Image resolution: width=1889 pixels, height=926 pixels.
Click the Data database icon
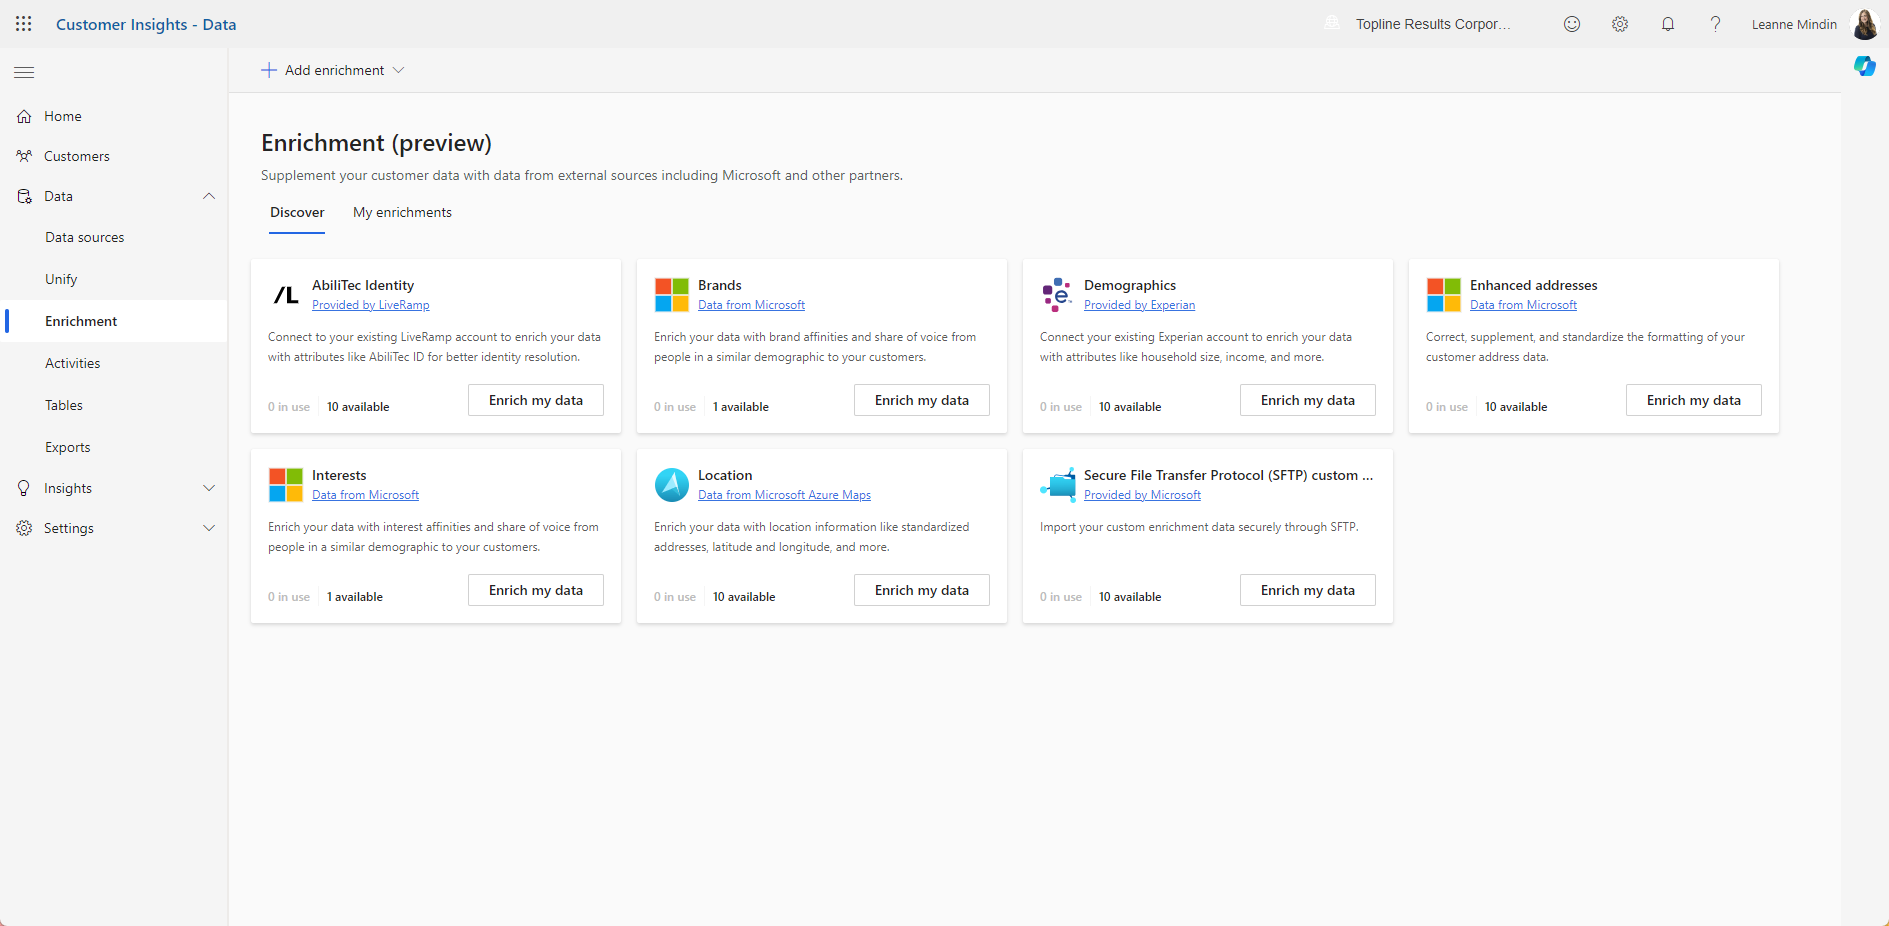(x=24, y=196)
